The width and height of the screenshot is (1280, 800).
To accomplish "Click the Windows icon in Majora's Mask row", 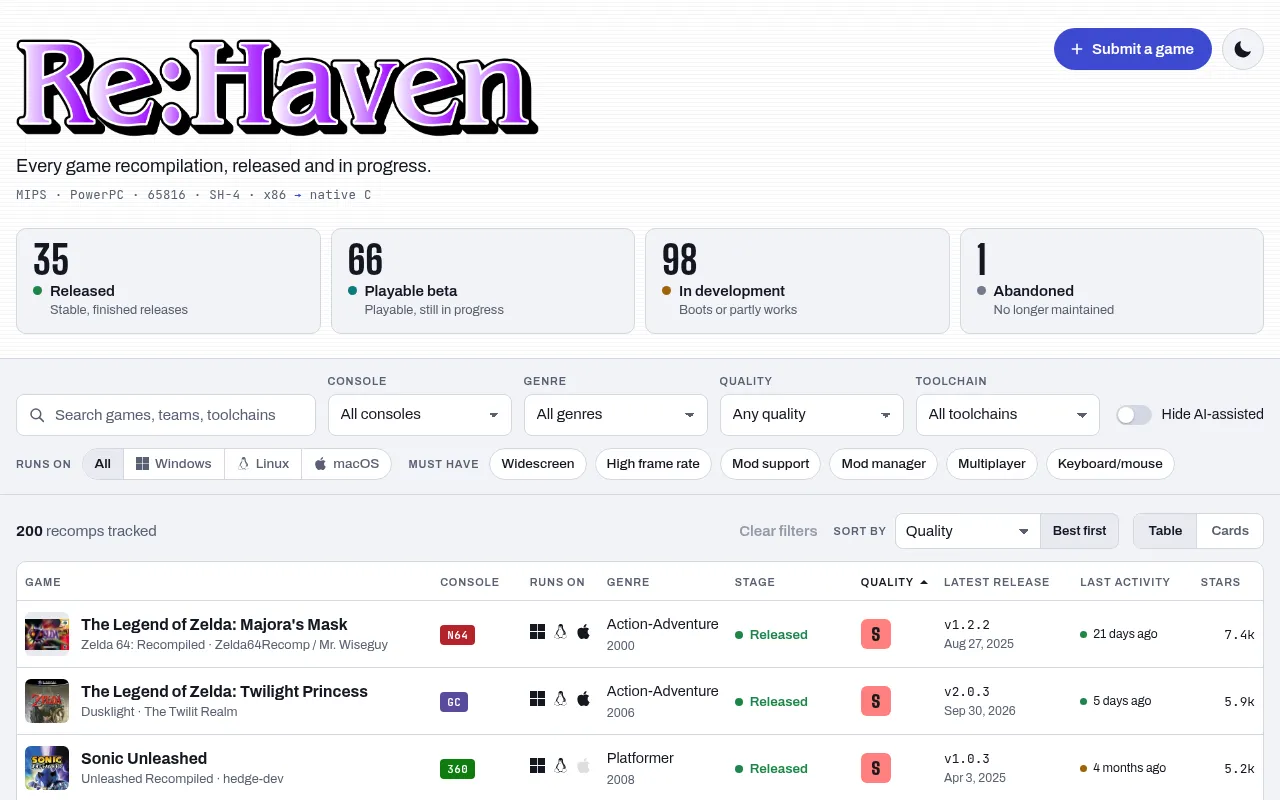I will click(x=537, y=632).
